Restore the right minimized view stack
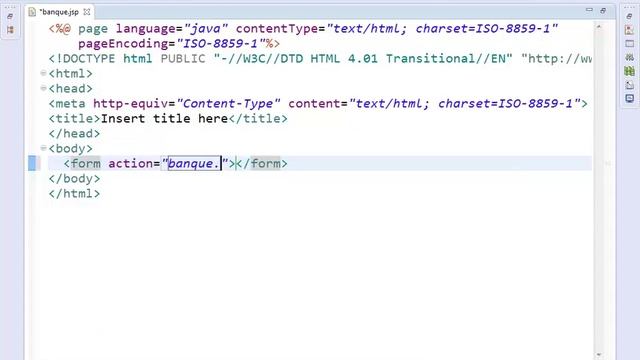 pyautogui.click(x=629, y=16)
